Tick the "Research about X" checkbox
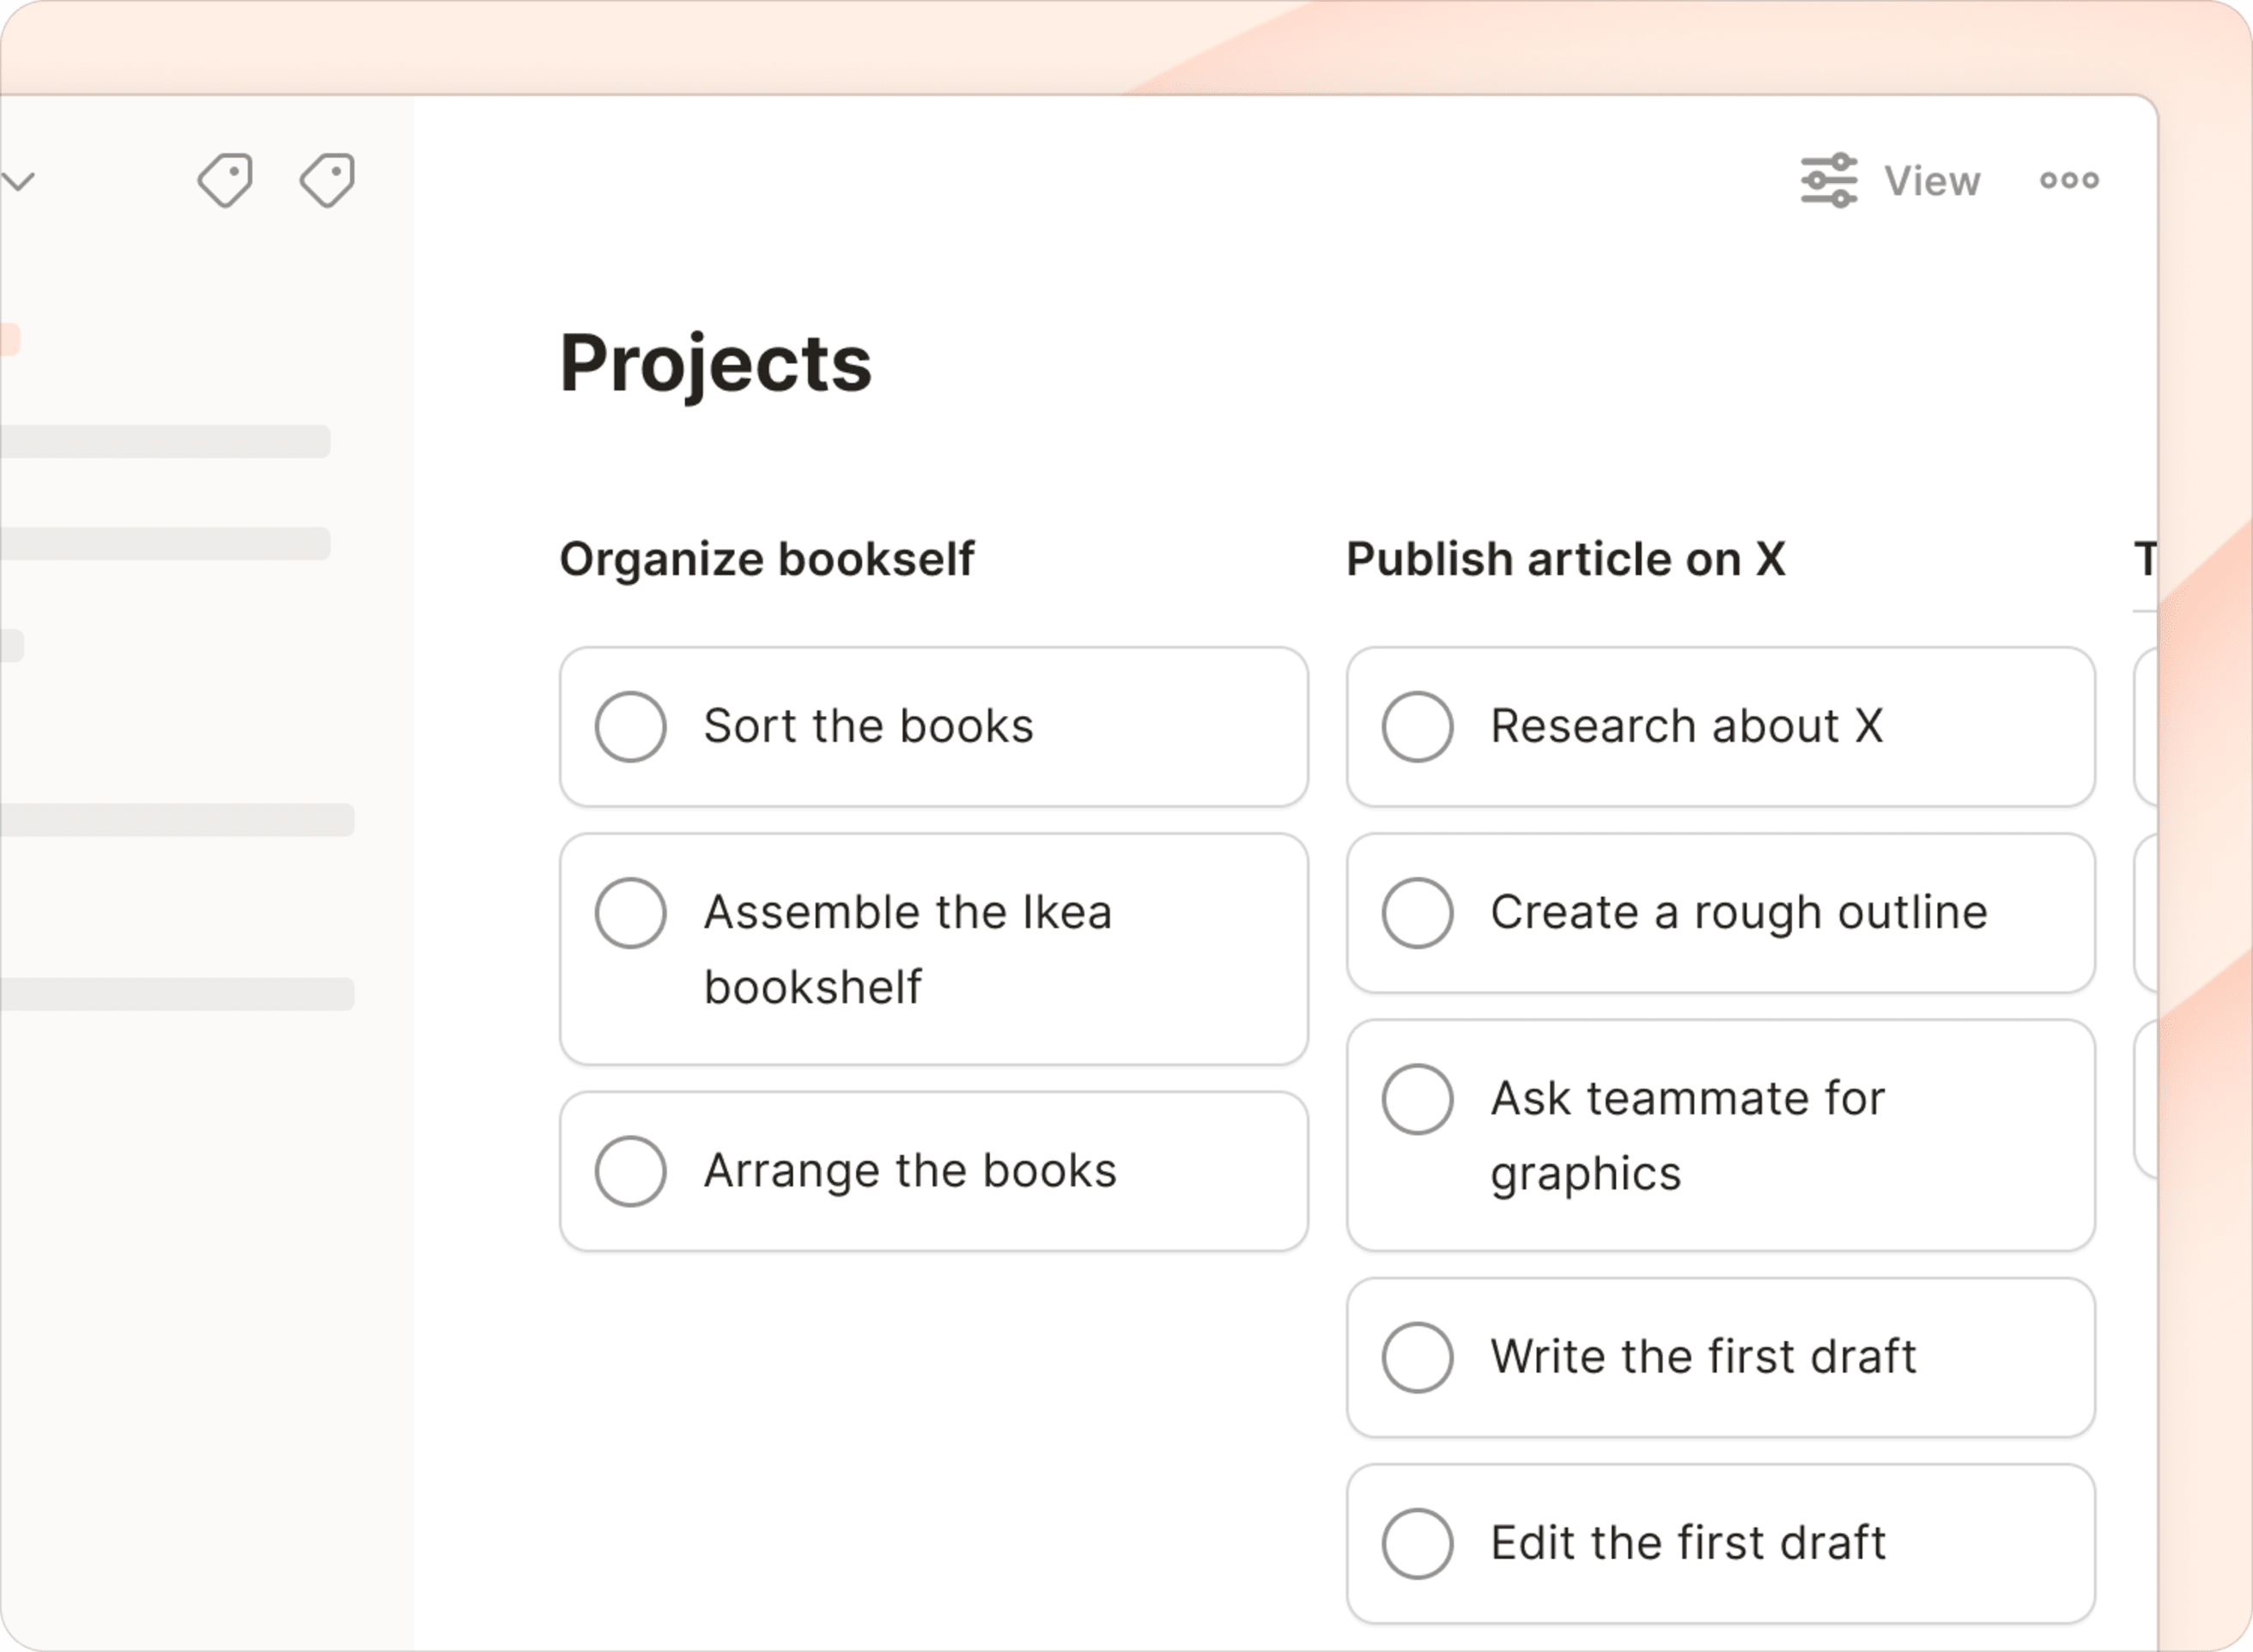The image size is (2253, 1652). [1417, 727]
